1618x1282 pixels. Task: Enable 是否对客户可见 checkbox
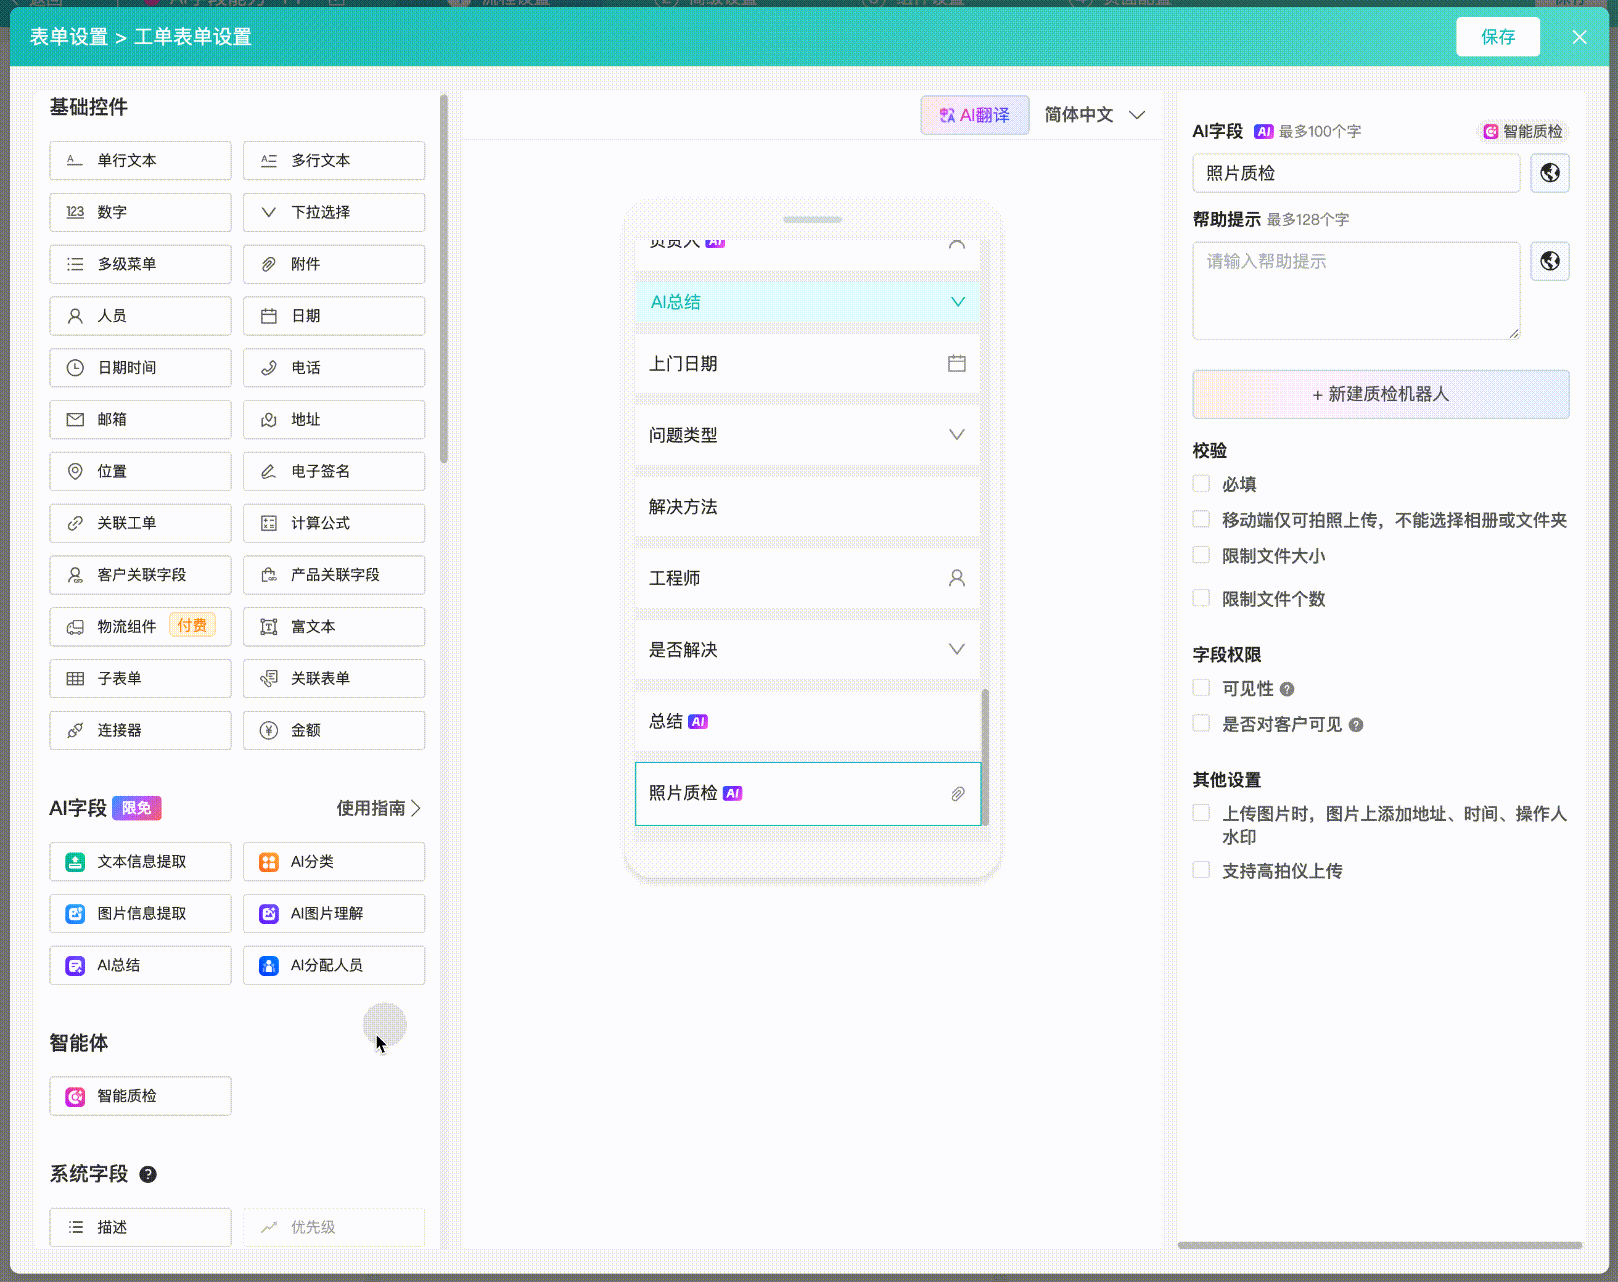coord(1201,723)
